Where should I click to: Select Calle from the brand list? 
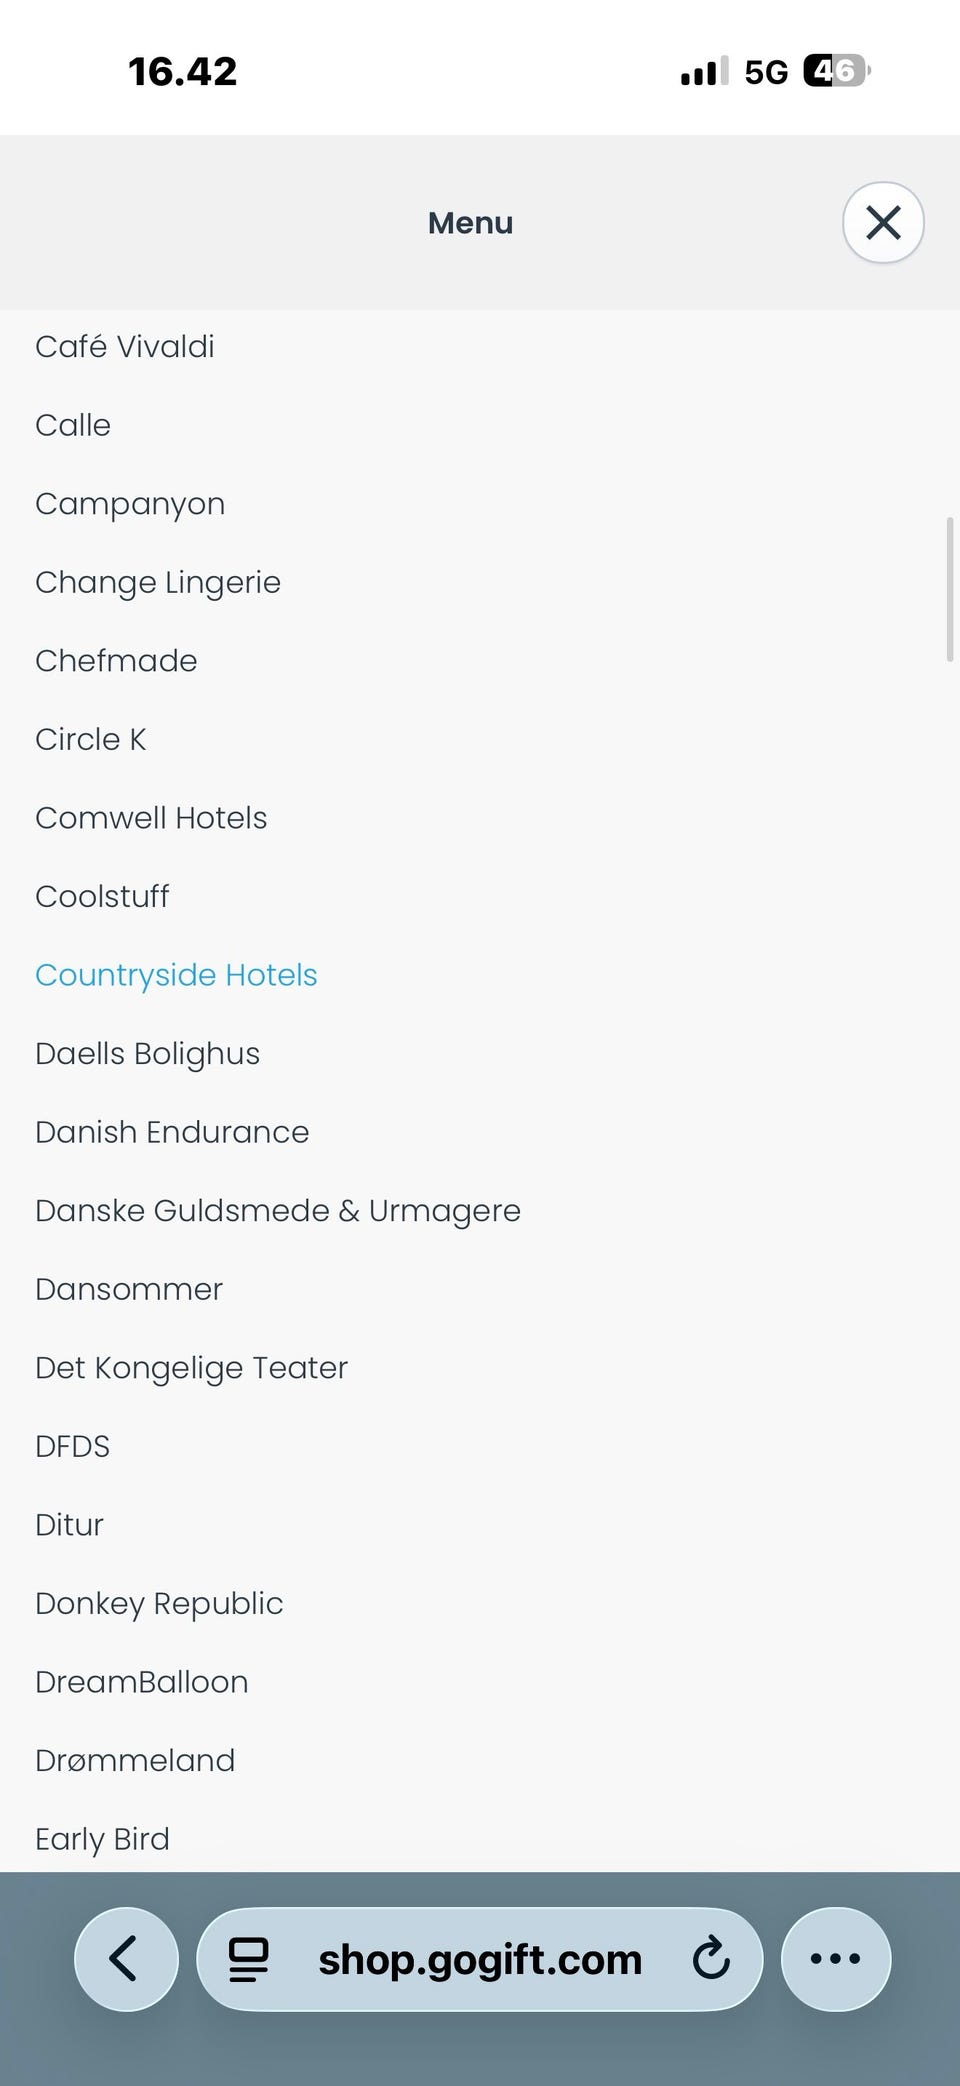tap(73, 425)
